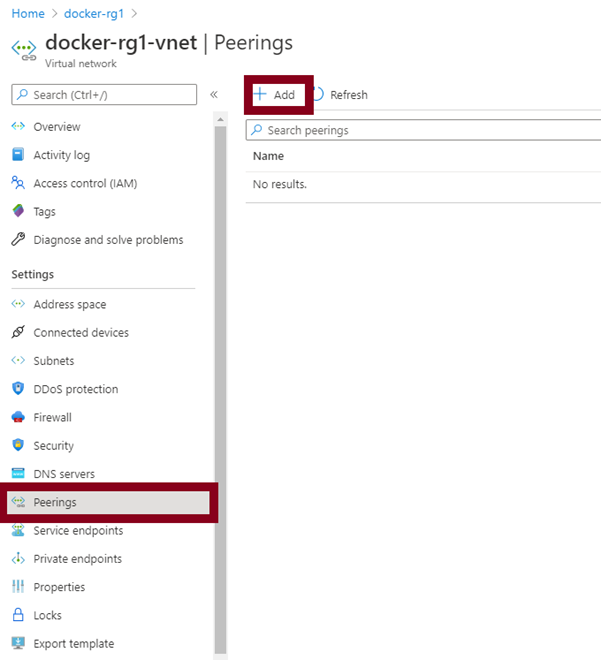Click the Overview icon in the sidebar
Viewport: 601px width, 660px height.
(18, 126)
